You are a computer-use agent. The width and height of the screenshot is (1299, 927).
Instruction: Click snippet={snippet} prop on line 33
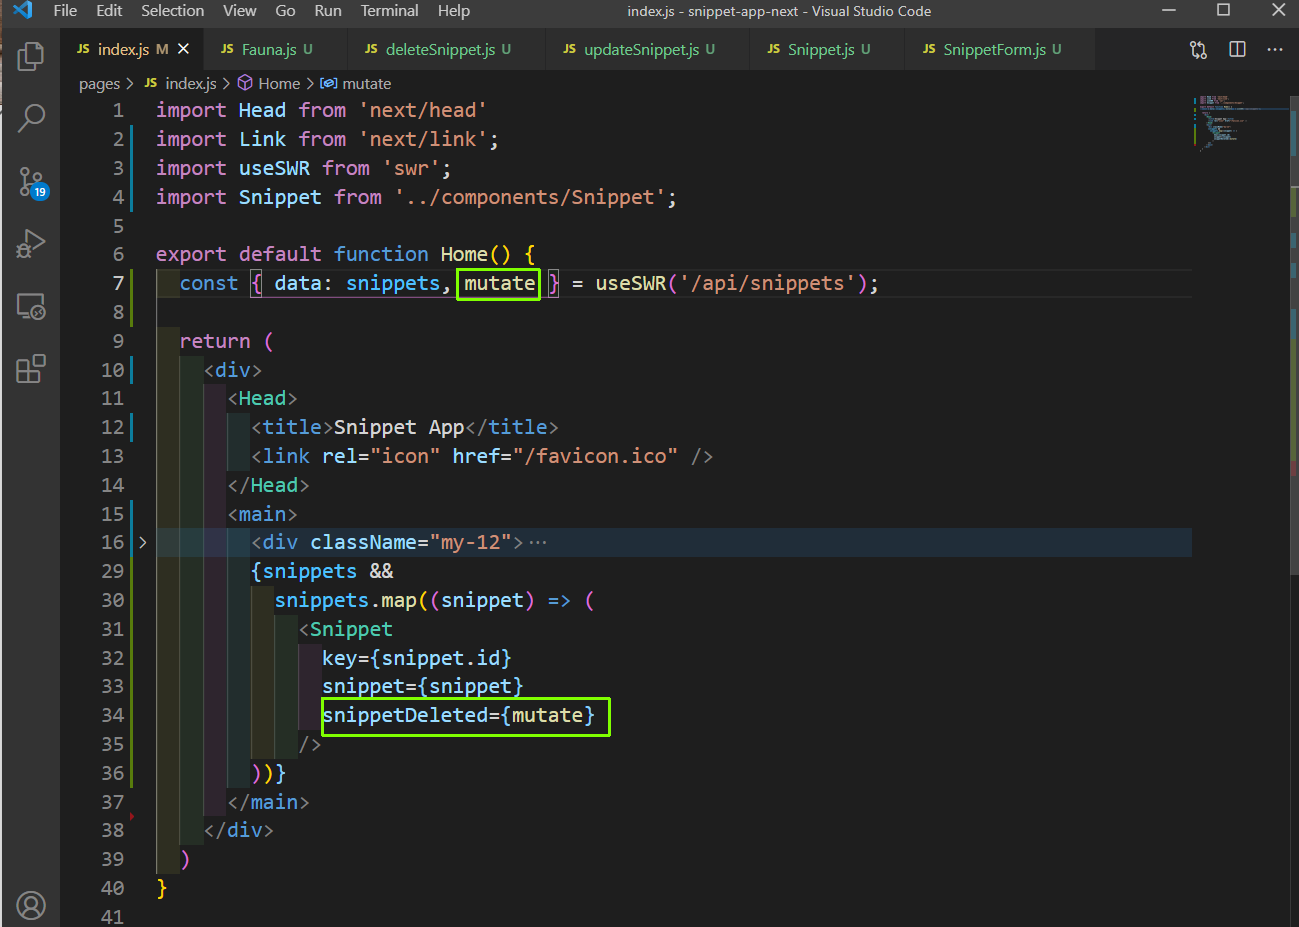click(422, 686)
